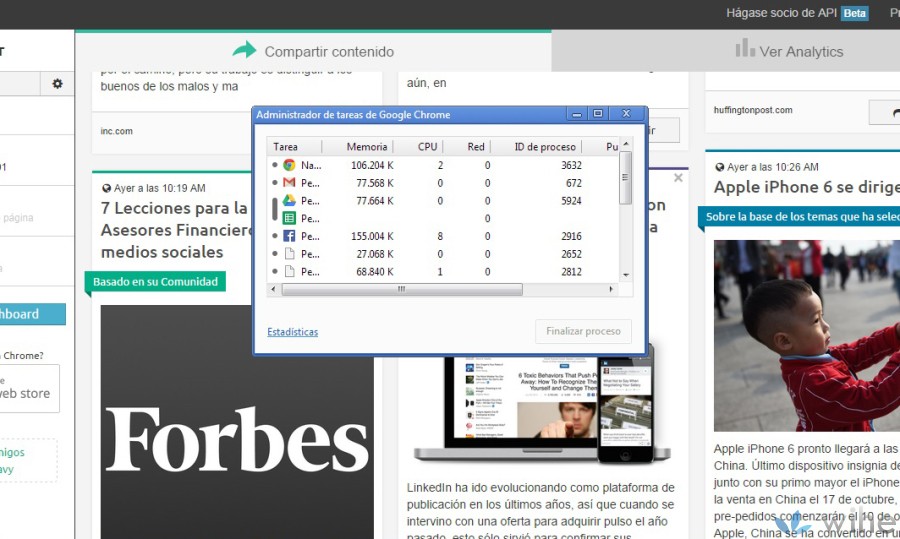Click globe icon next to Ayer a las 10:26 AM
The width and height of the screenshot is (900, 539).
click(720, 167)
